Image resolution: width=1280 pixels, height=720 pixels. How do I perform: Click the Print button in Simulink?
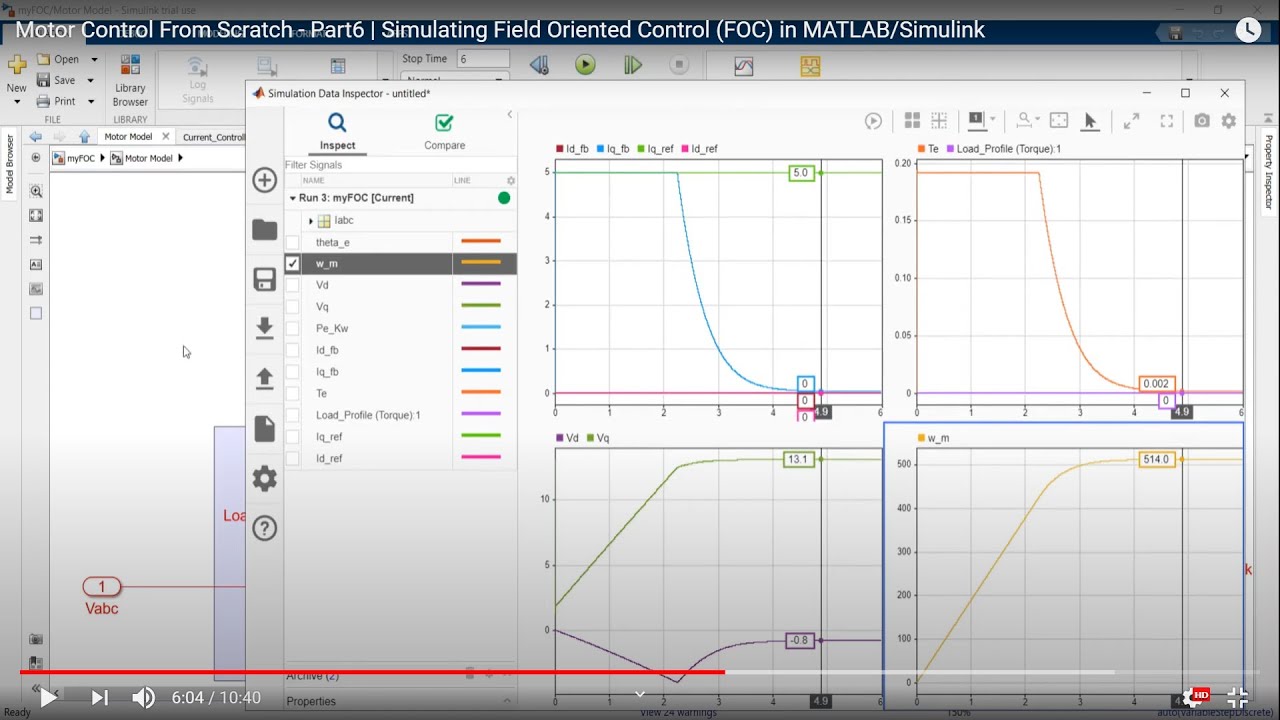[57, 101]
